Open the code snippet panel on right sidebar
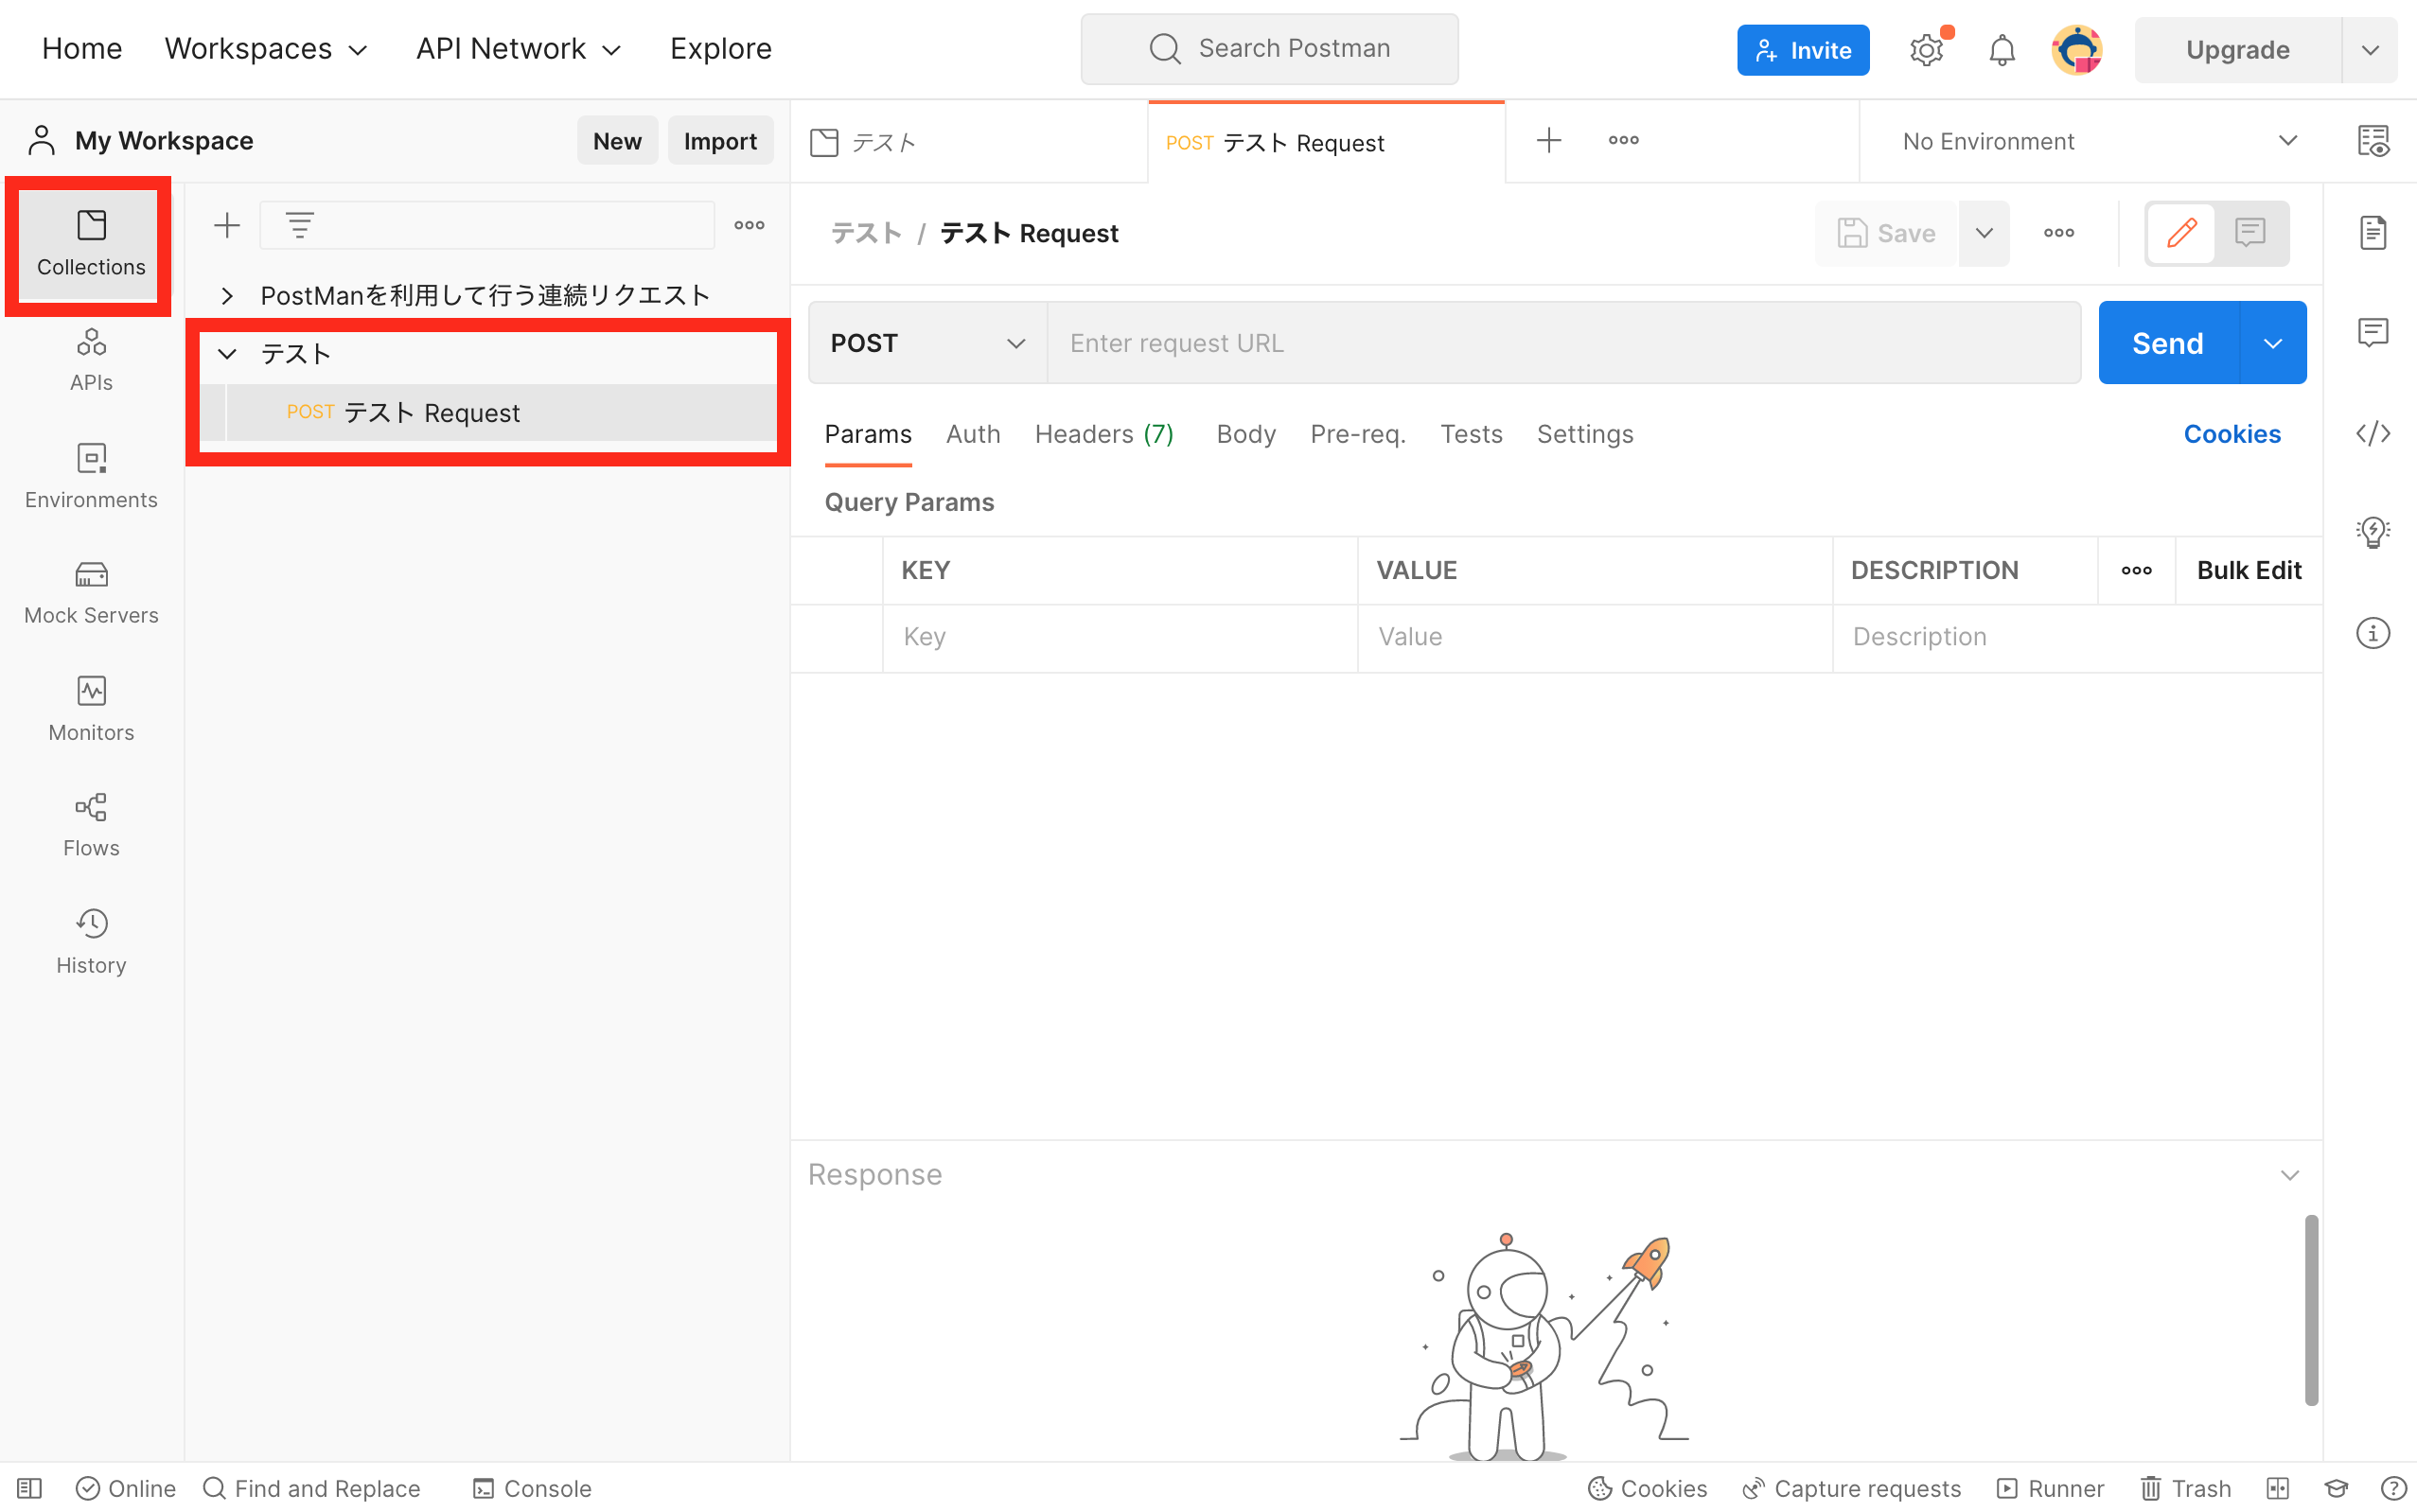 [x=2373, y=433]
